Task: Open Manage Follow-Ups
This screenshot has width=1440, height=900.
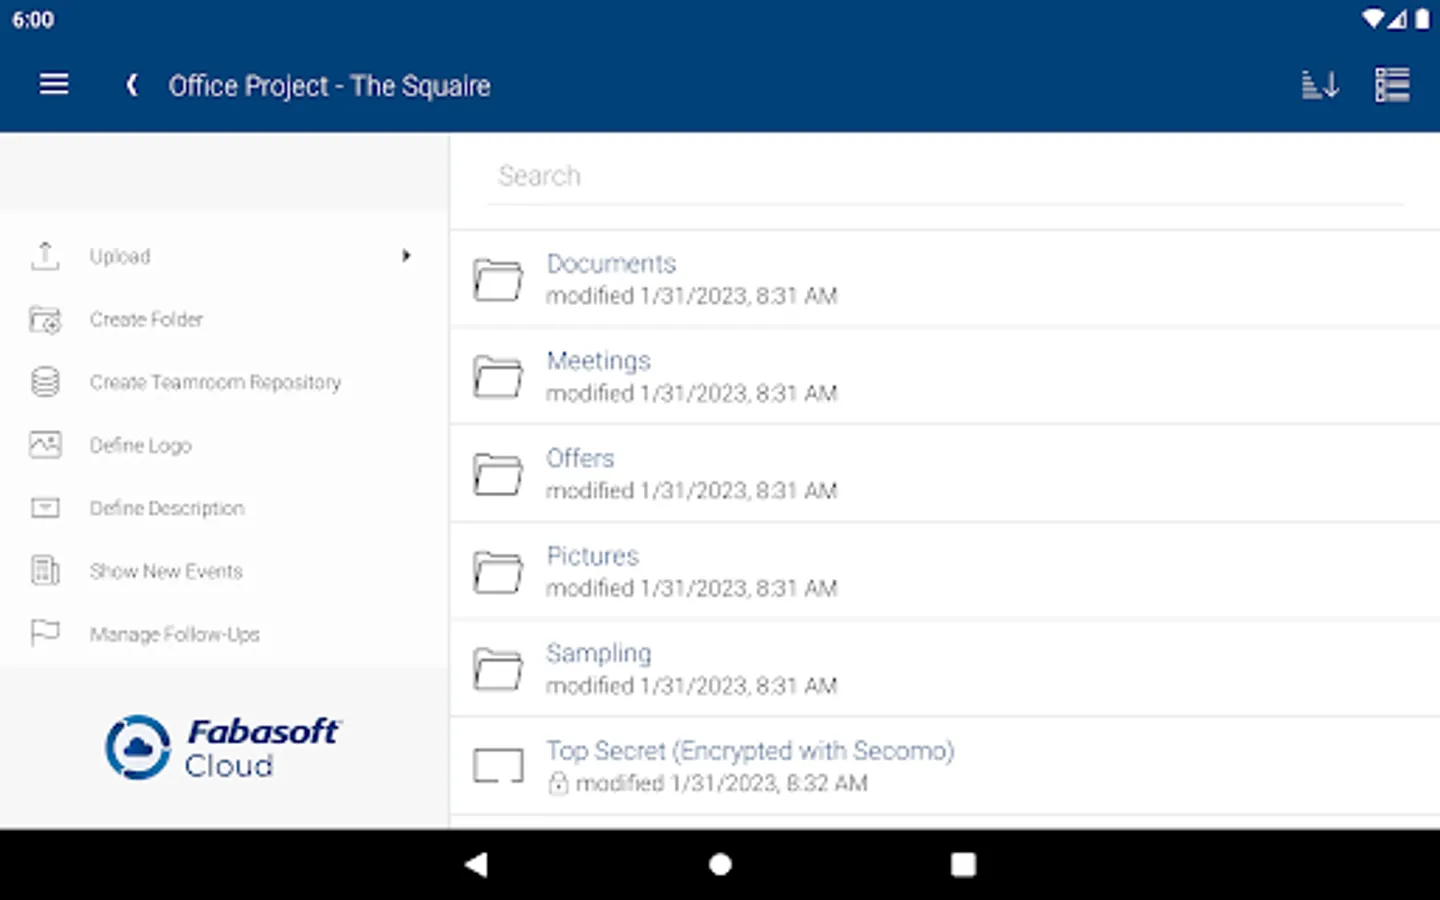Action: click(x=174, y=634)
